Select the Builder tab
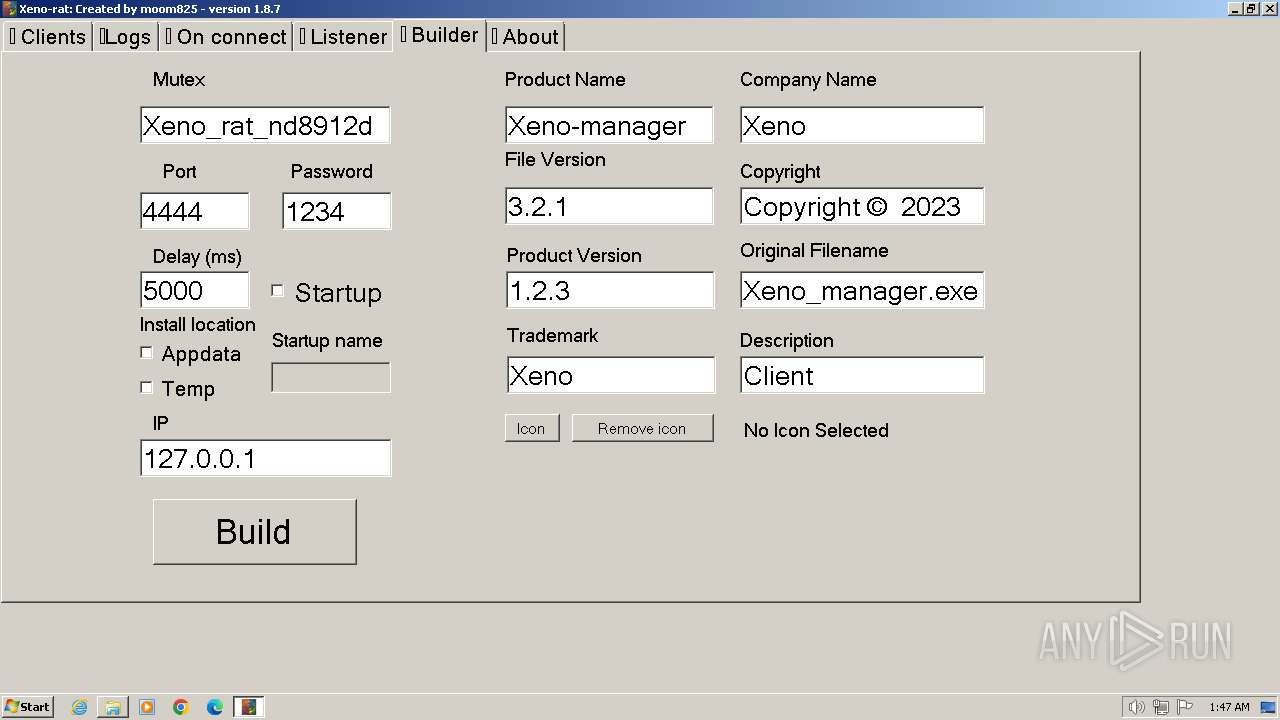The width and height of the screenshot is (1280, 720). tap(440, 35)
